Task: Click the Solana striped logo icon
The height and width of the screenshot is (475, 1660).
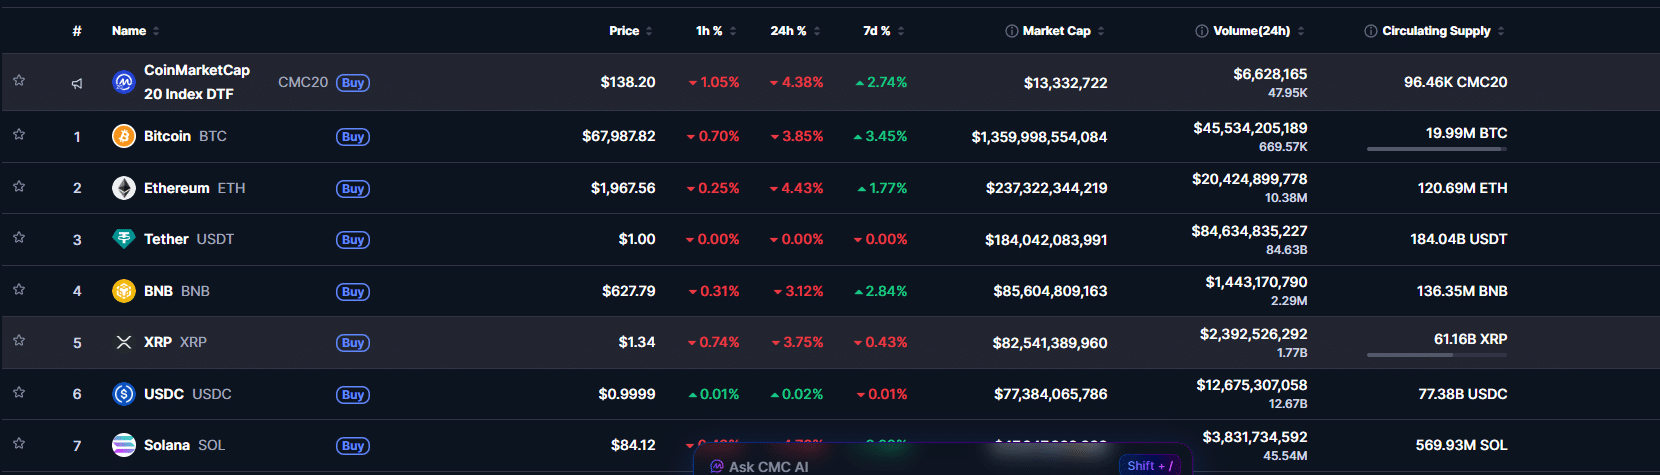Action: (124, 445)
